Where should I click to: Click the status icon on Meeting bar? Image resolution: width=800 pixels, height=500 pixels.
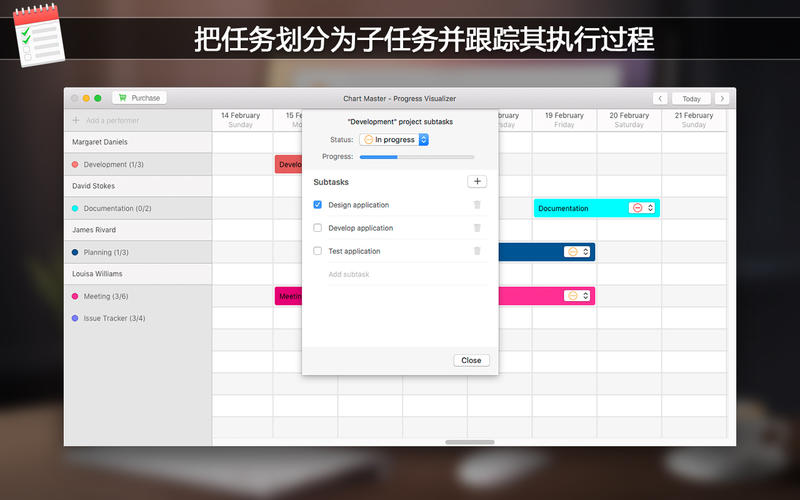click(x=572, y=295)
